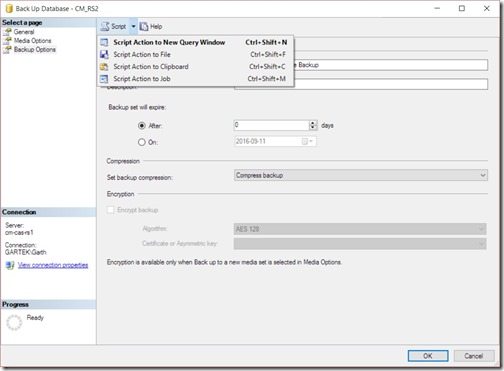Click the Cancel button
The image size is (504, 371).
473,356
